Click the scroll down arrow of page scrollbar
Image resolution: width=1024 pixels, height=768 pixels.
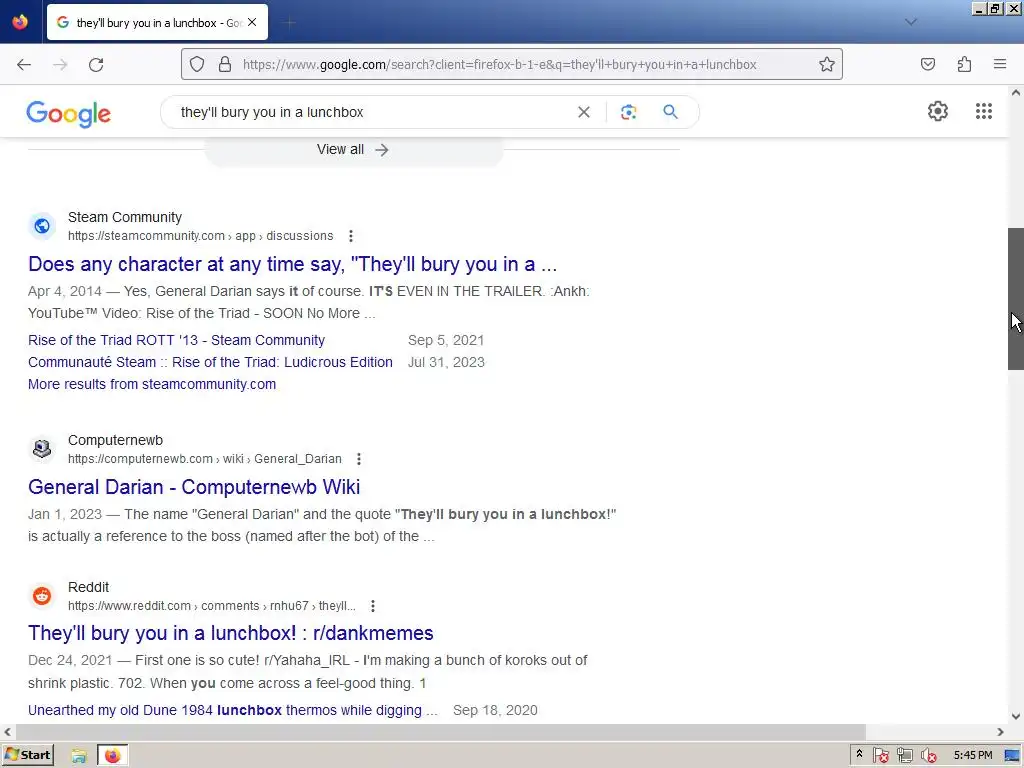1016,716
